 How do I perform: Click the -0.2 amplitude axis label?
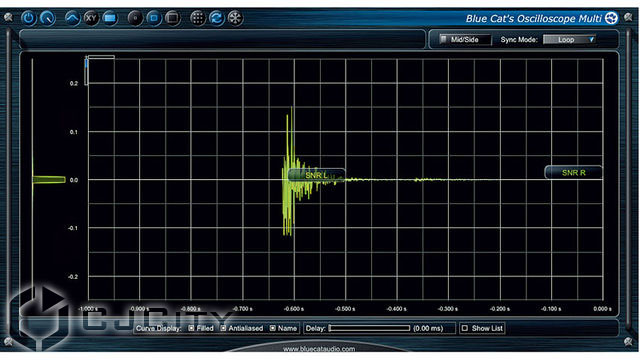tap(73, 277)
